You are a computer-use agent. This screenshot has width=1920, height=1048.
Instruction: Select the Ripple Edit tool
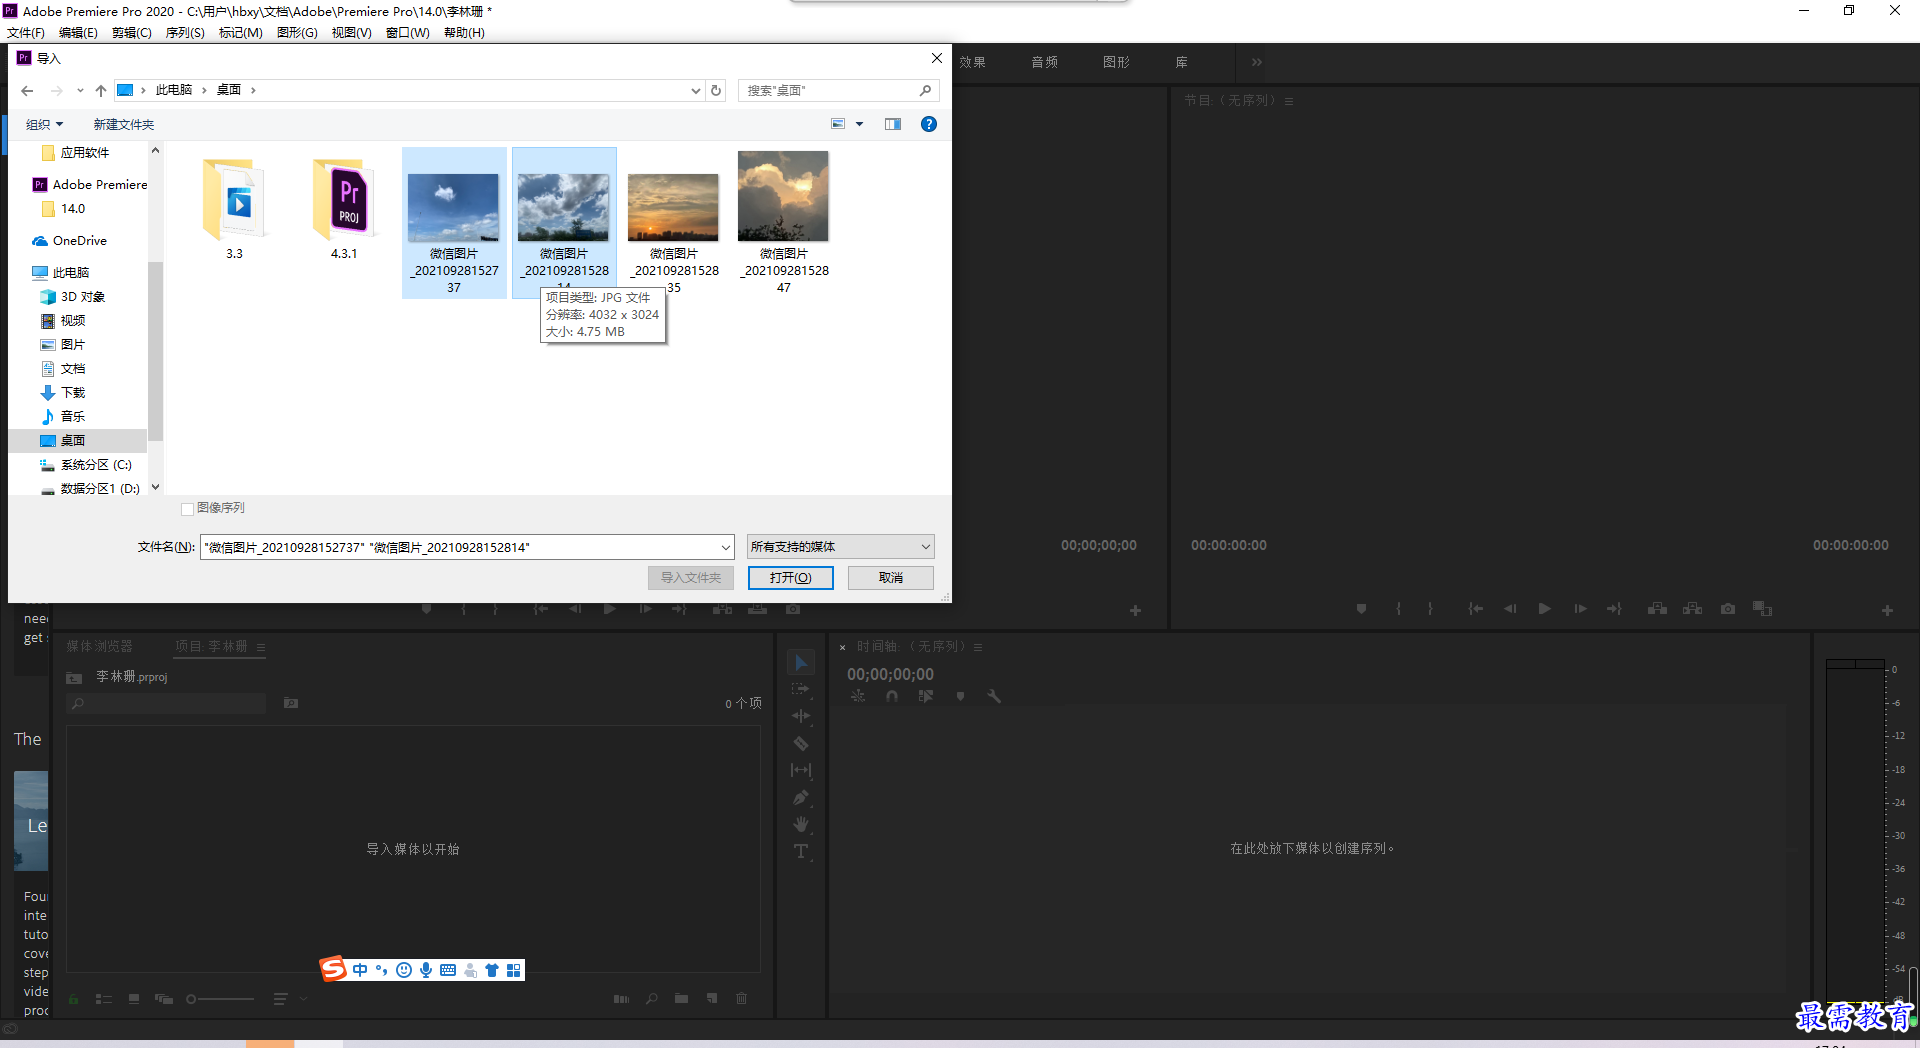(801, 716)
